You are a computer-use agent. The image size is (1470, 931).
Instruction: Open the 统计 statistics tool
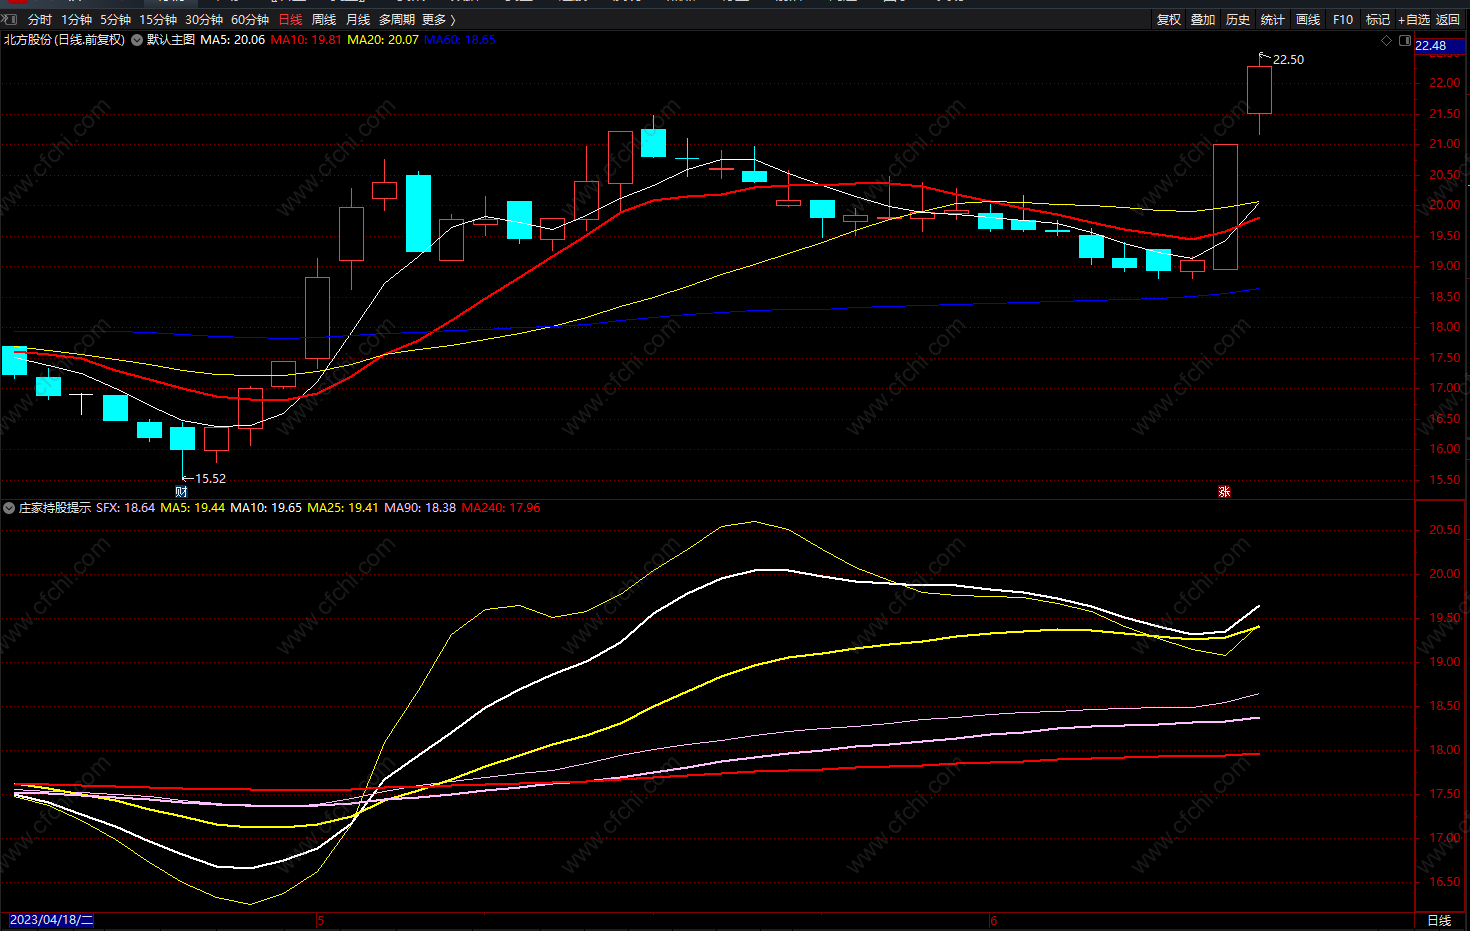click(x=1273, y=19)
